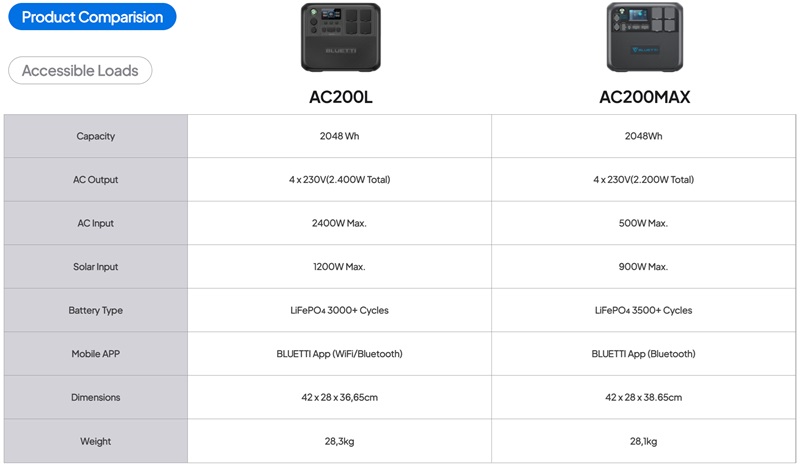Image resolution: width=800 pixels, height=466 pixels.
Task: Click AC200MAX 500W Max. AC input cell
Action: (643, 223)
